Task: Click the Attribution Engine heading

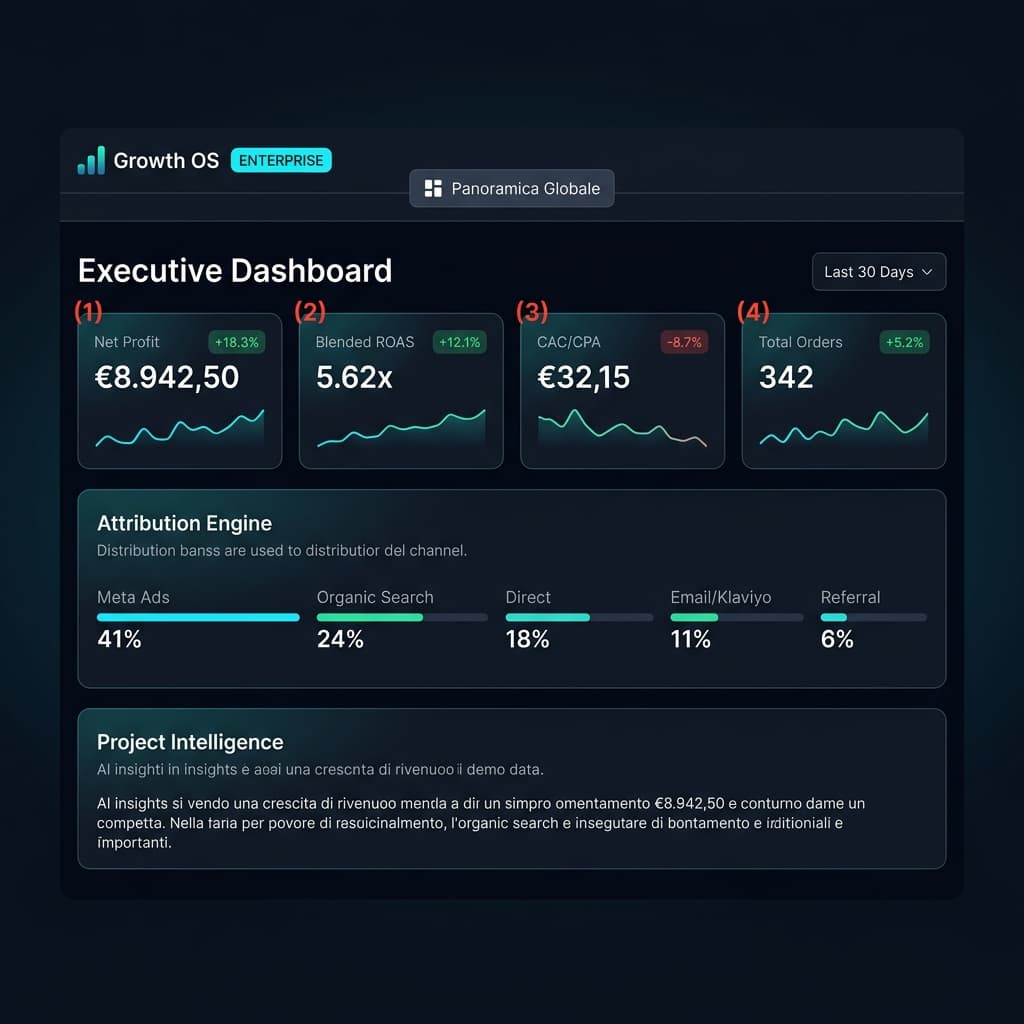Action: click(184, 524)
